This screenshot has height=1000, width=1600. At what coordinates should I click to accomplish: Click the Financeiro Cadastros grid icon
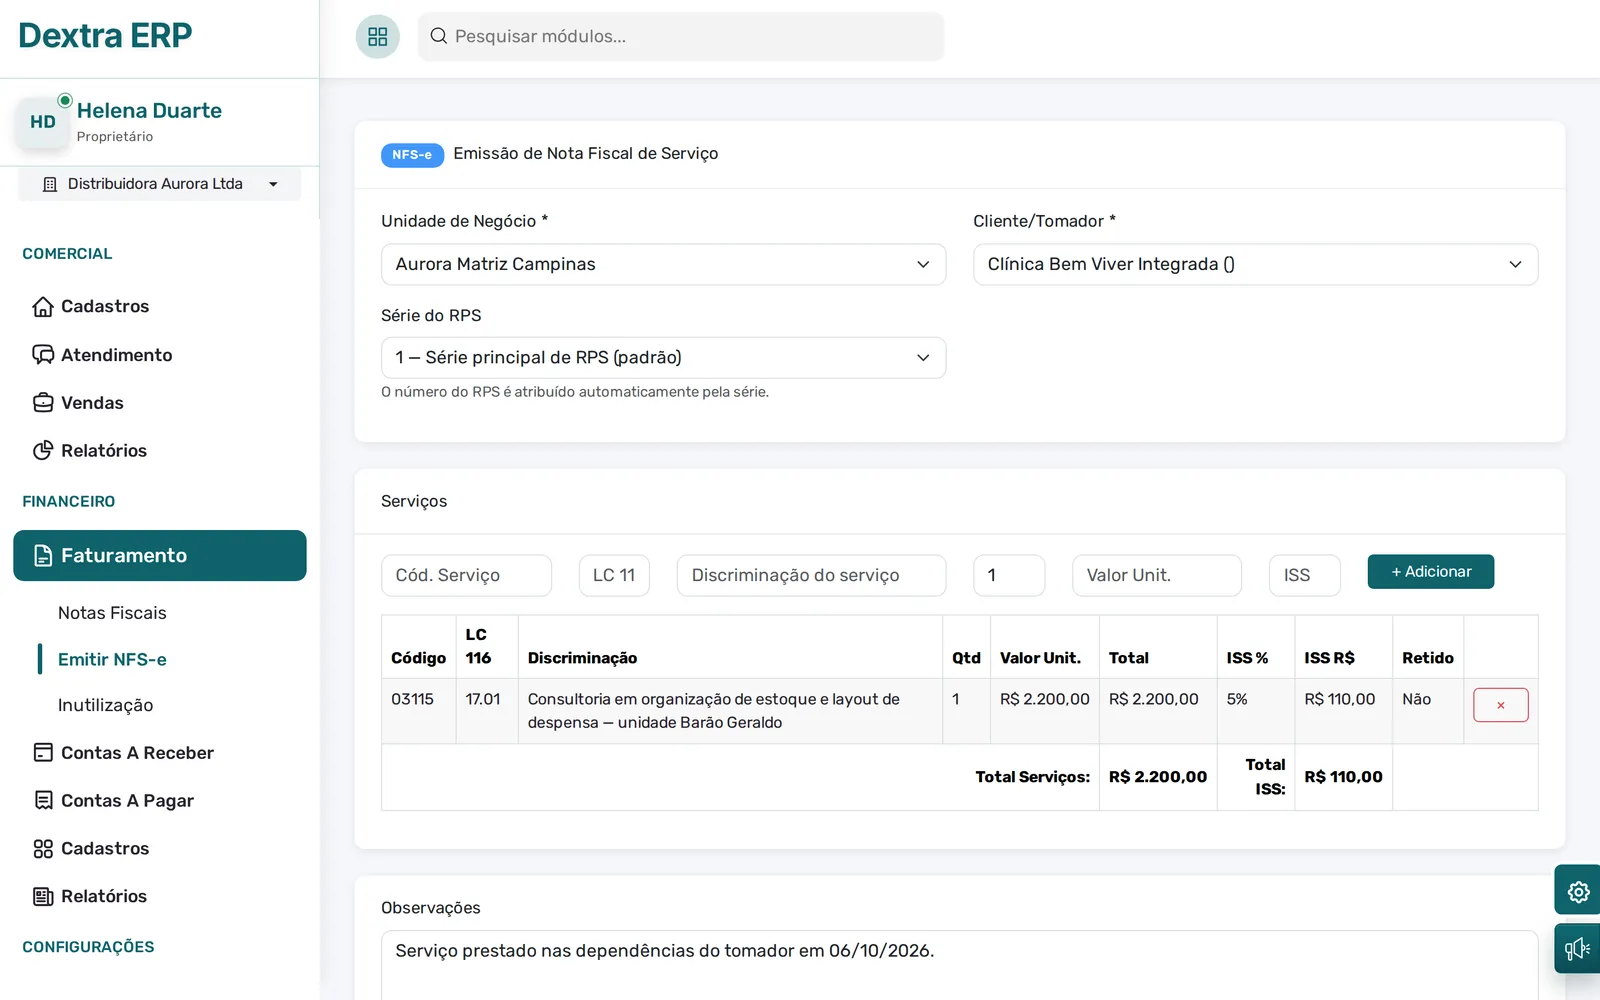(43, 849)
